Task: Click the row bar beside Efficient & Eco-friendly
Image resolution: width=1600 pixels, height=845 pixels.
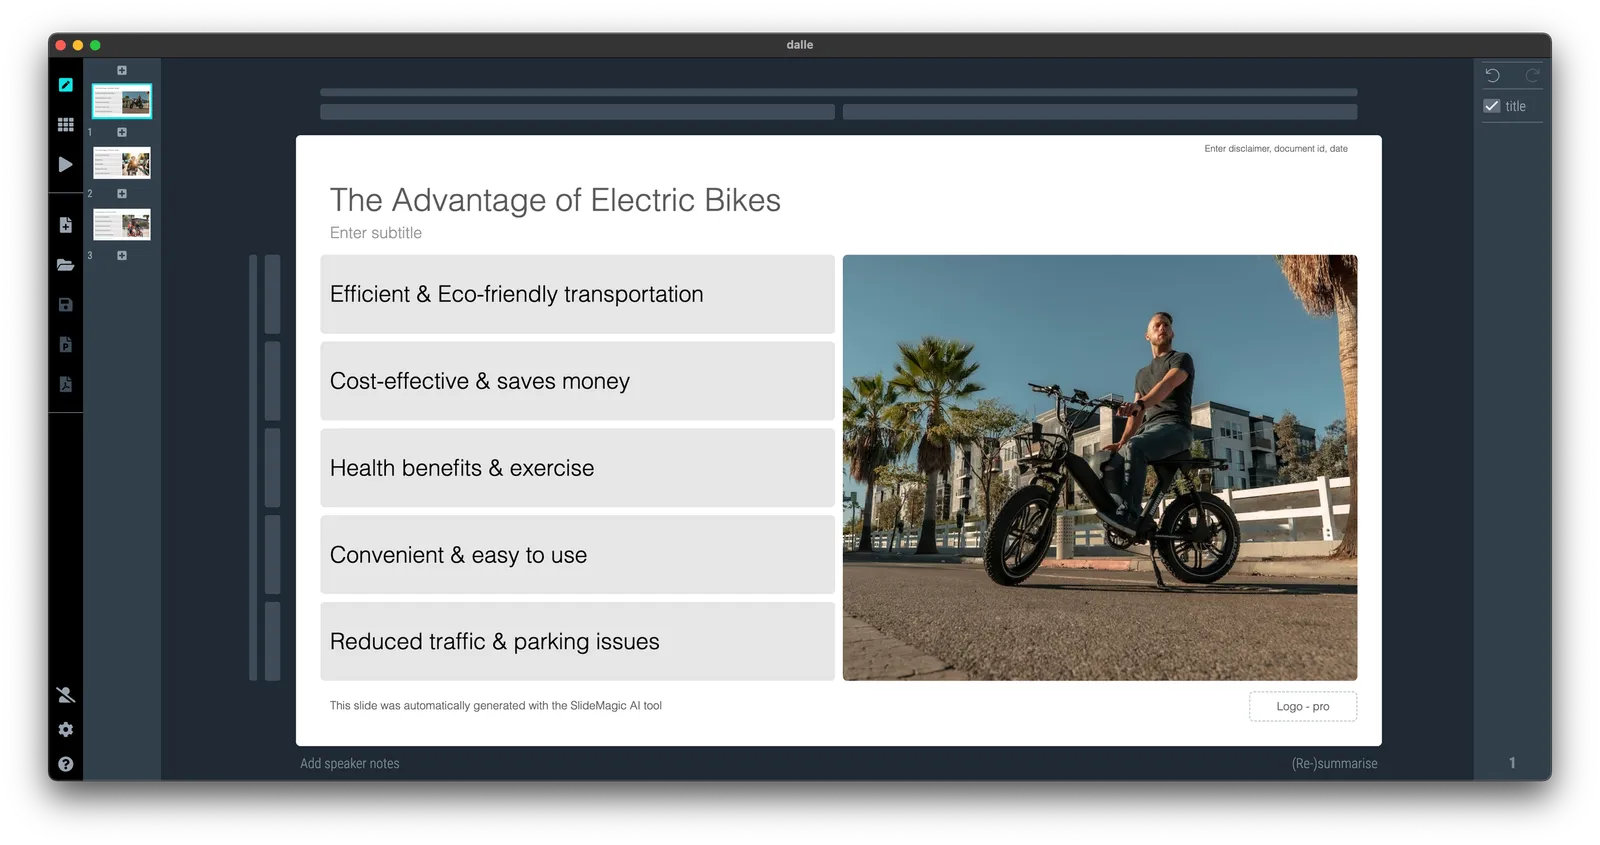Action: click(272, 294)
